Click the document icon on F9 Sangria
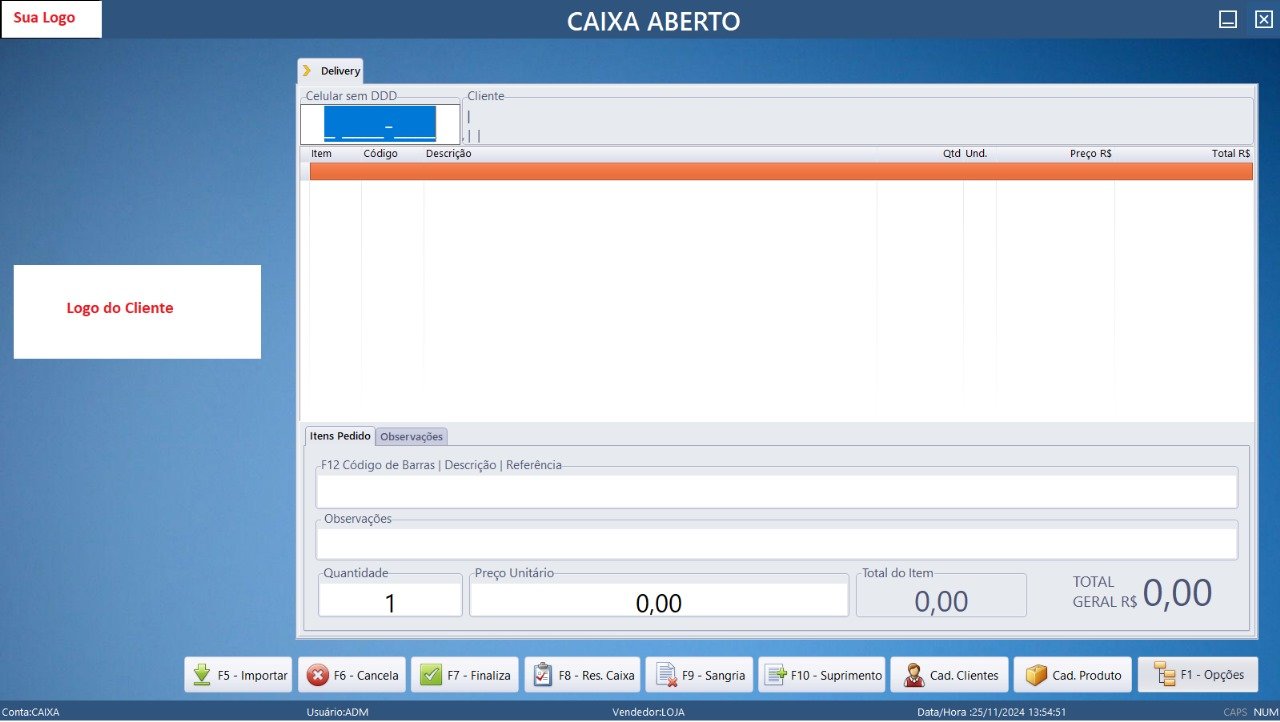 [666, 675]
